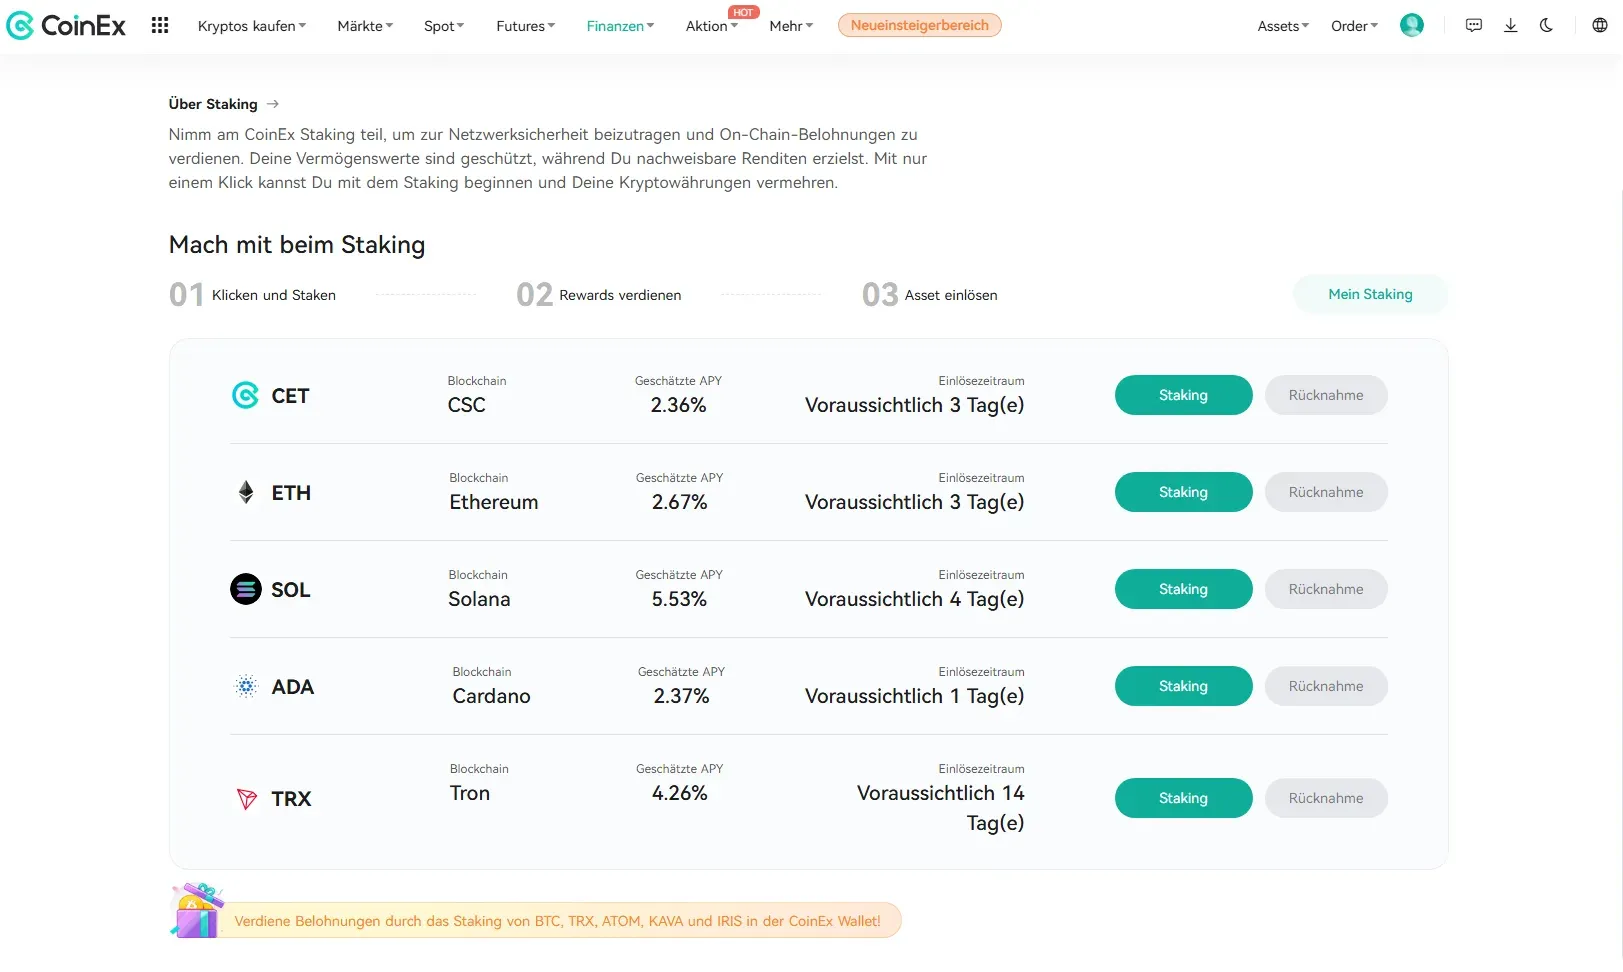
Task: Click the Cardano blockchain label
Action: pyautogui.click(x=491, y=696)
